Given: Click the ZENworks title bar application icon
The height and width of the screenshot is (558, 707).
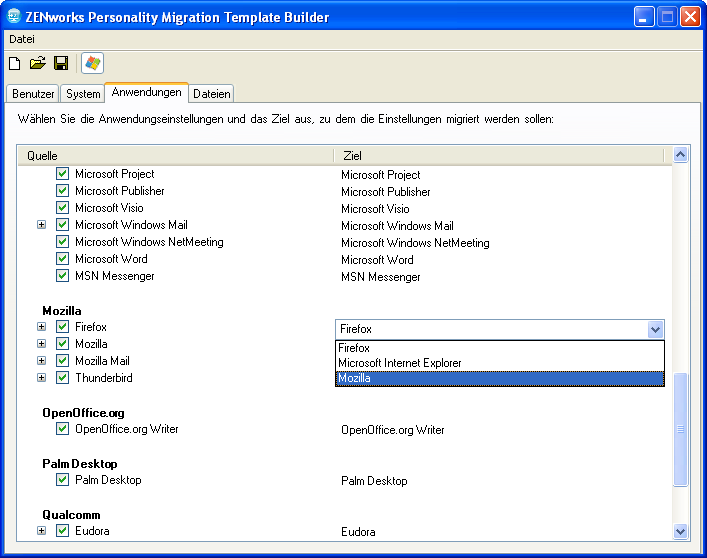Looking at the screenshot, I should click(14, 16).
